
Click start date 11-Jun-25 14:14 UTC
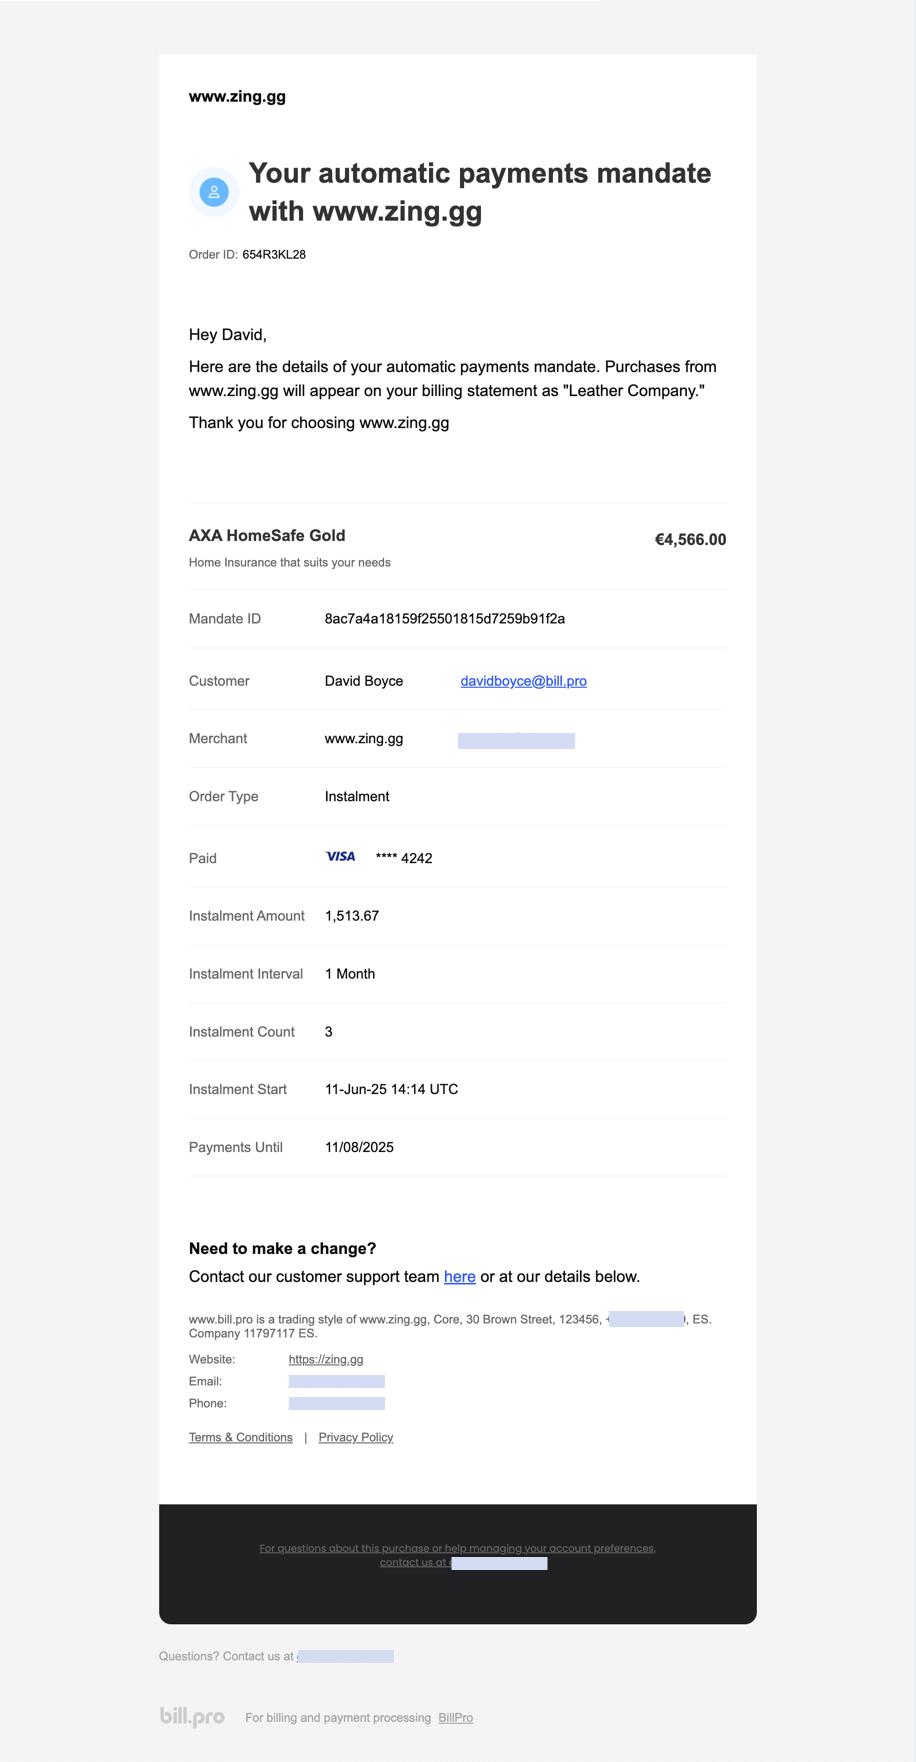click(x=392, y=1090)
